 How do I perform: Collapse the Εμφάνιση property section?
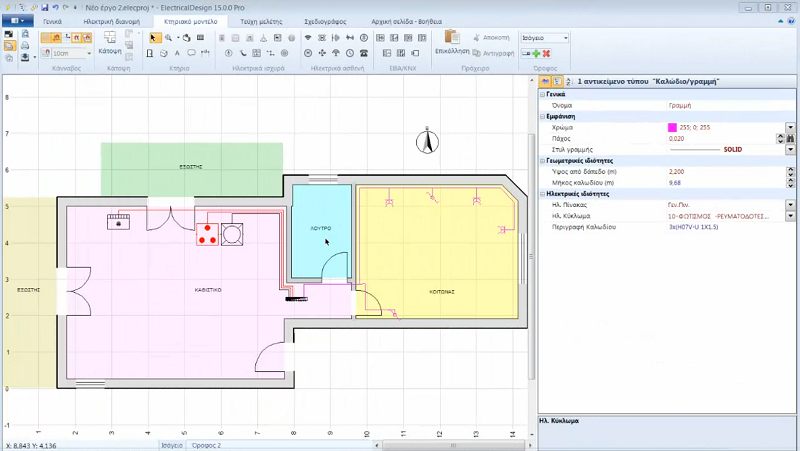543,116
